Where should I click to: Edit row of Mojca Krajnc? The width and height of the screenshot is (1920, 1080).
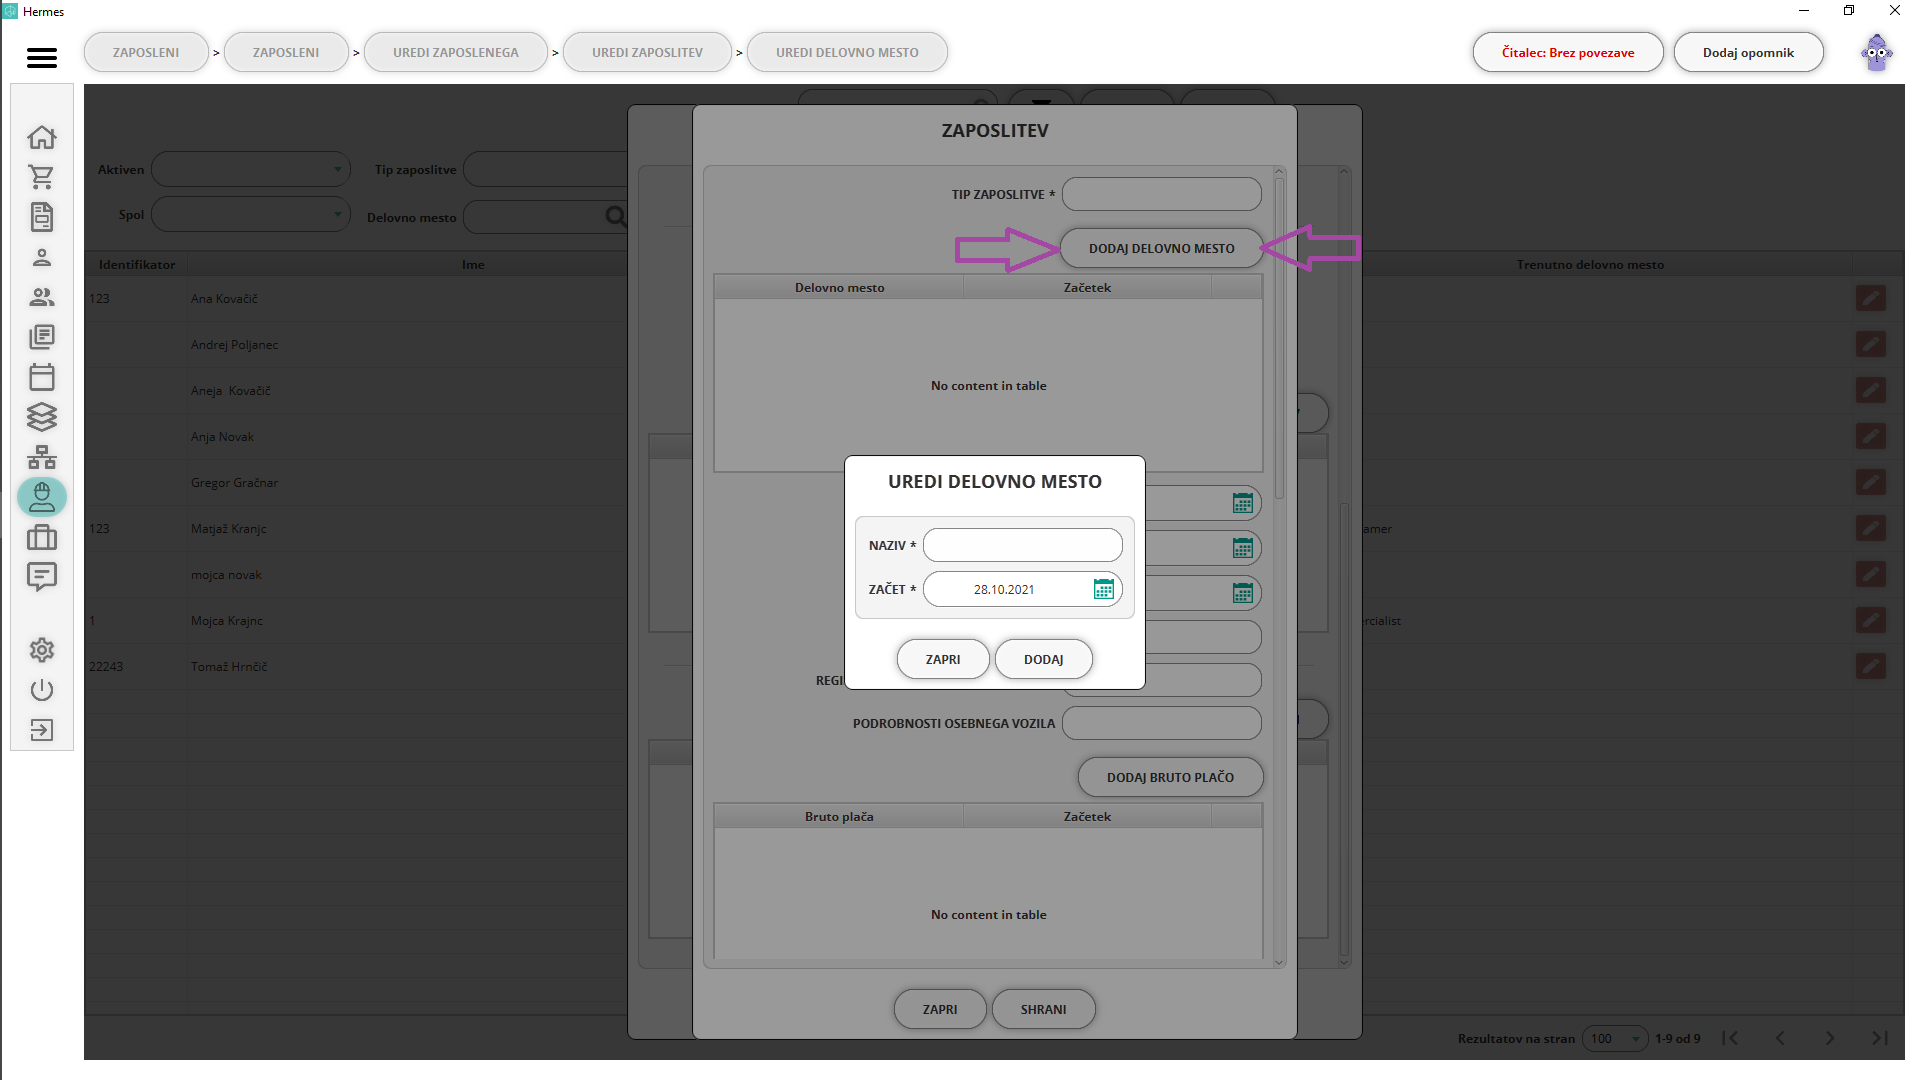(1870, 620)
